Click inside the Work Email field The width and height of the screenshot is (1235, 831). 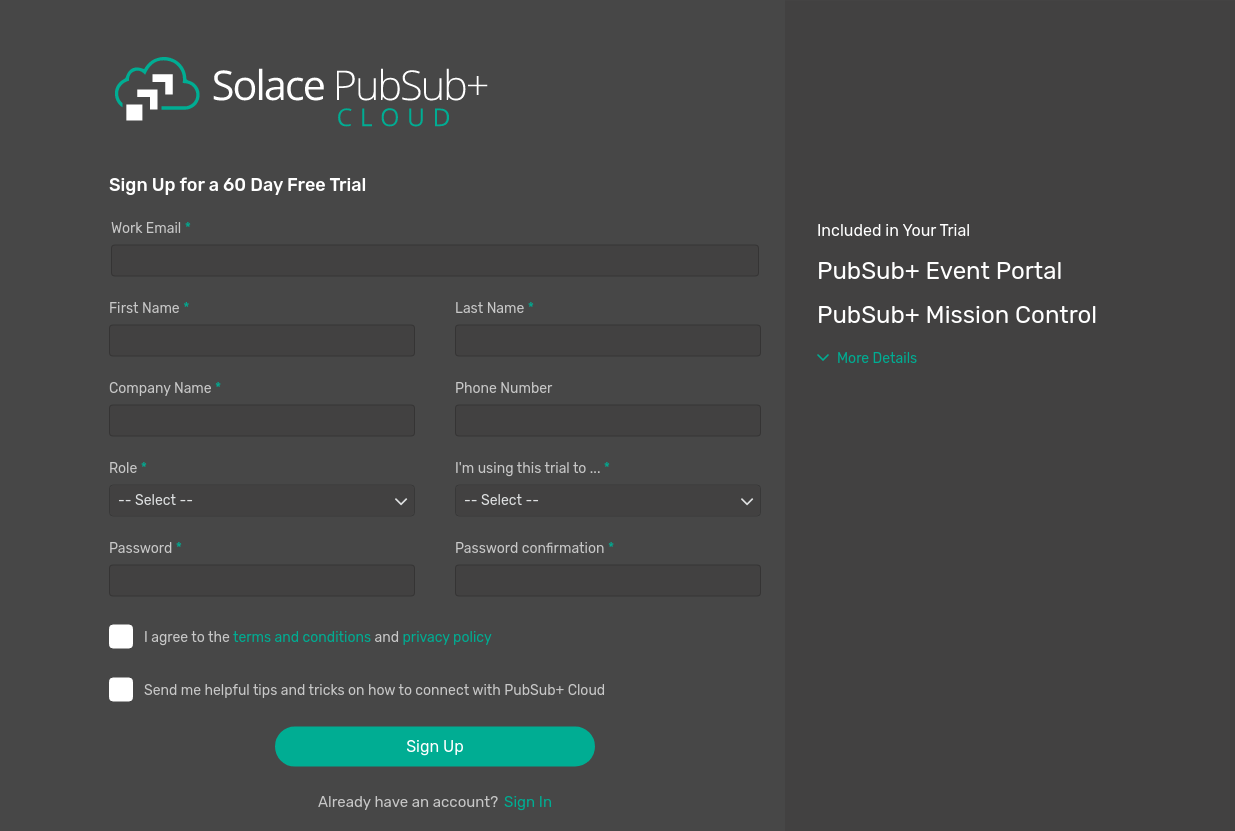[434, 260]
